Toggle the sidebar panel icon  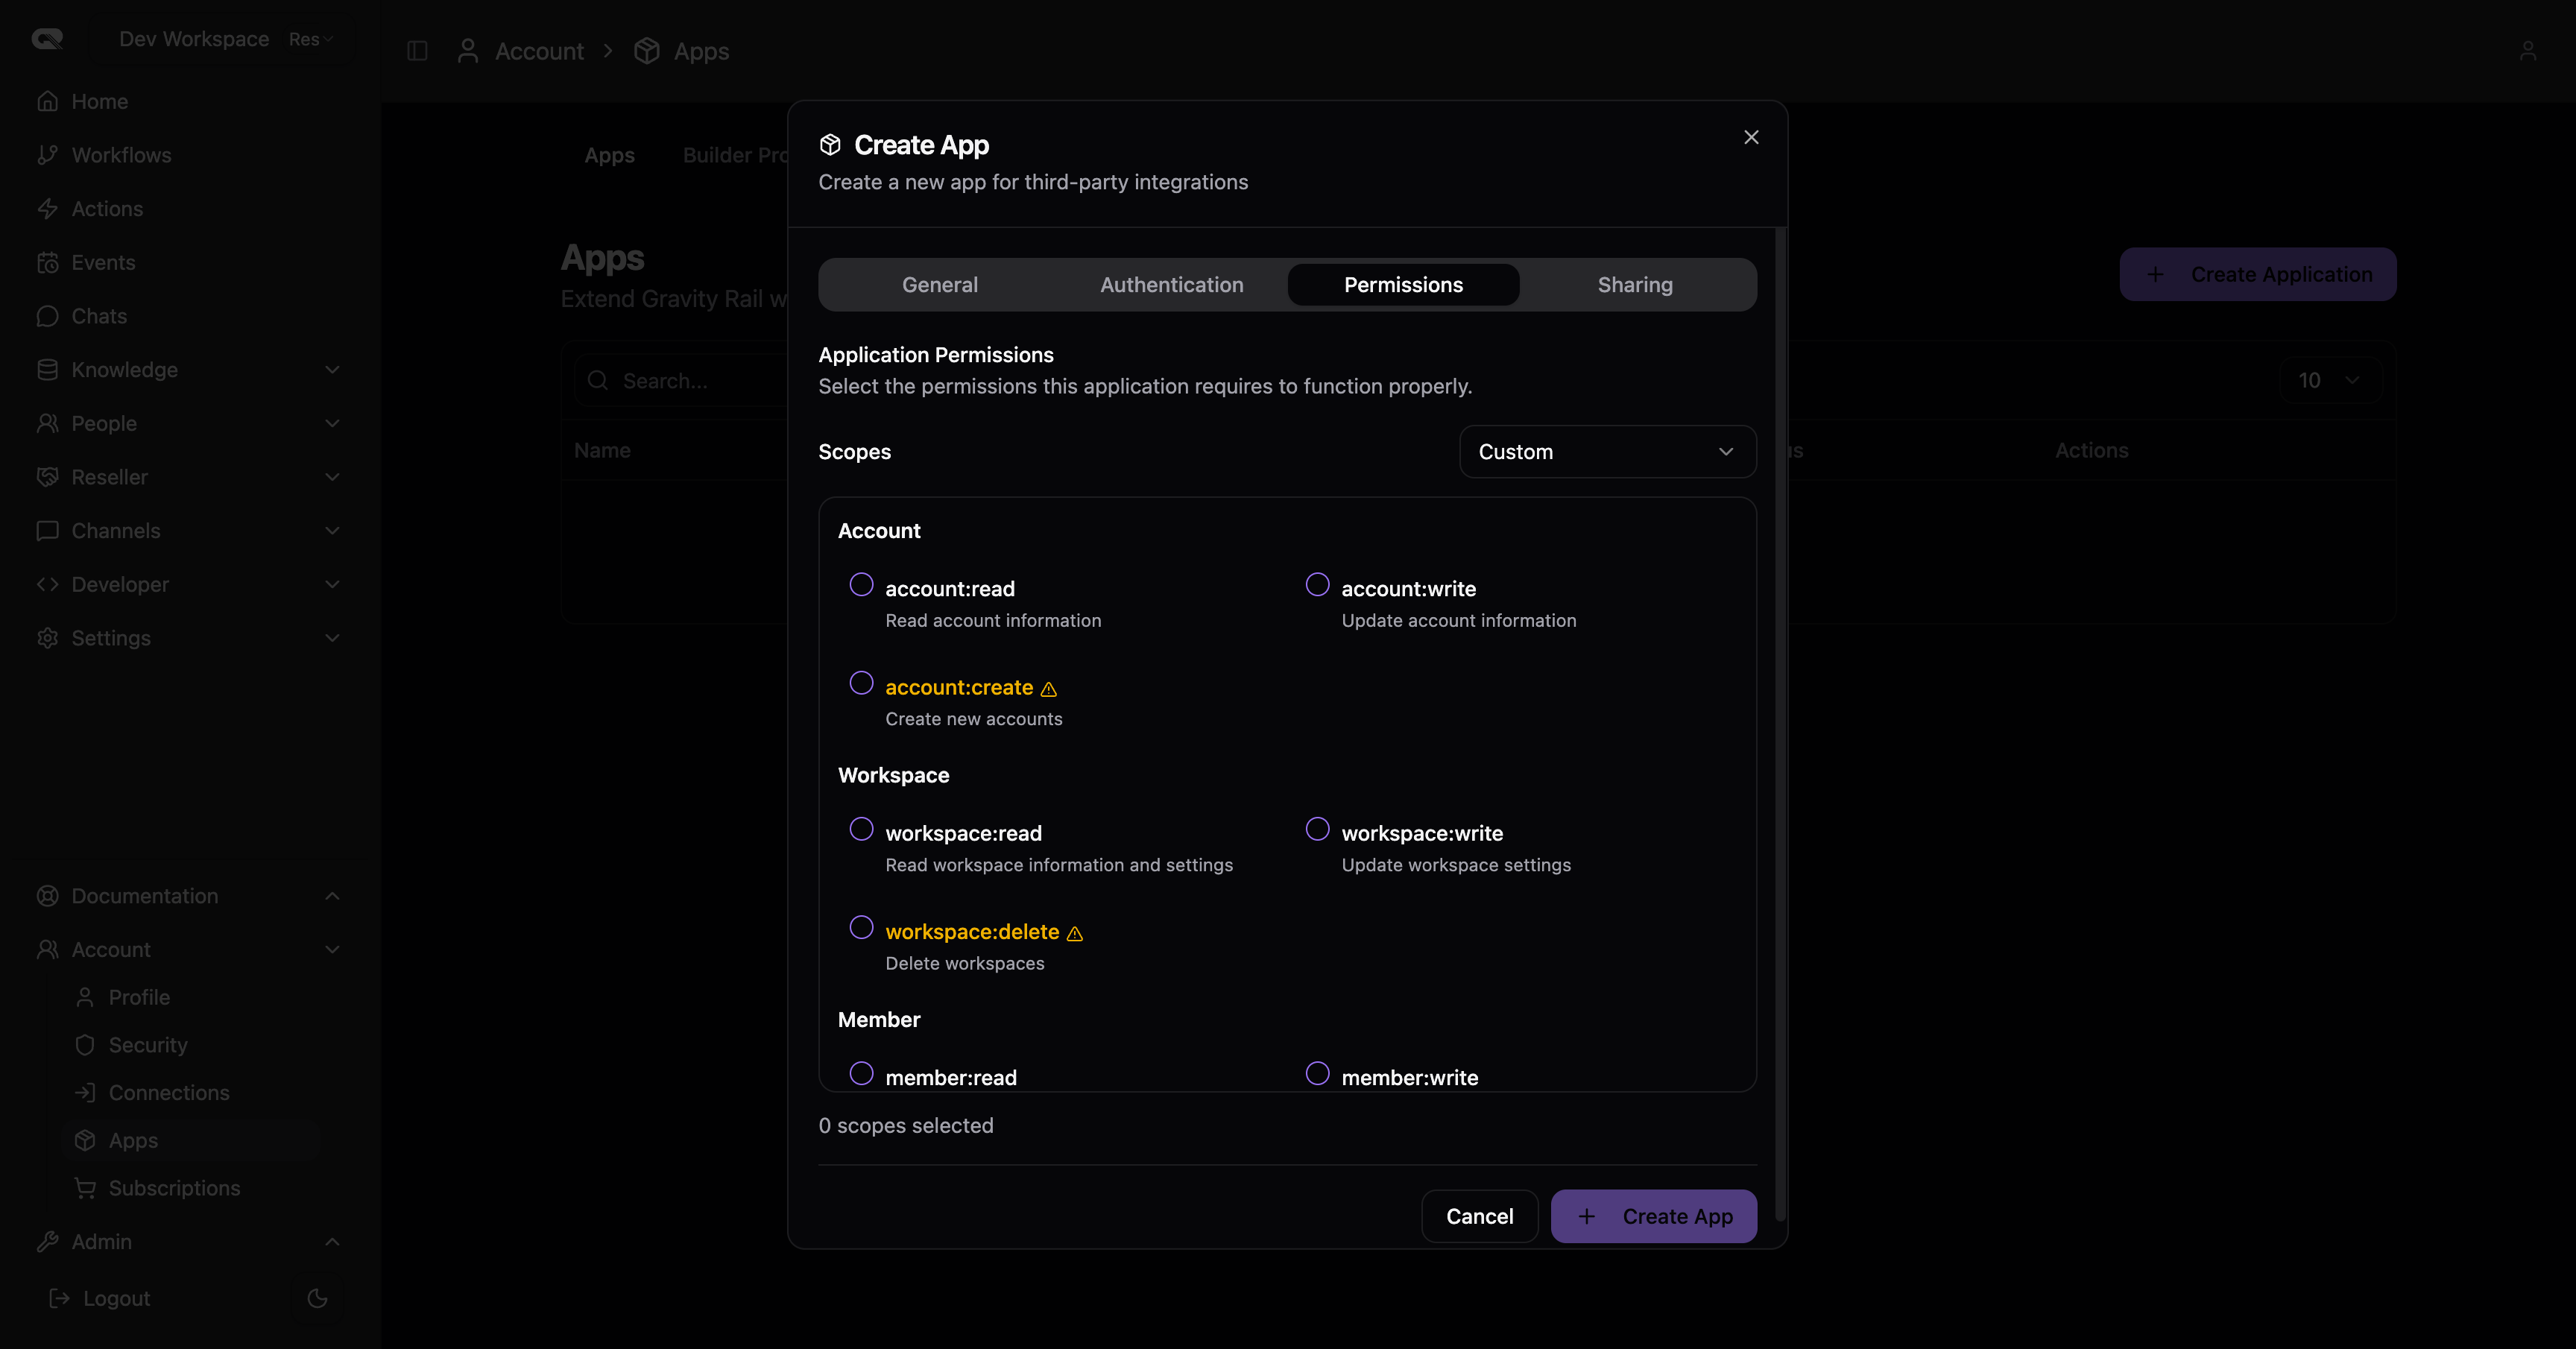(417, 51)
